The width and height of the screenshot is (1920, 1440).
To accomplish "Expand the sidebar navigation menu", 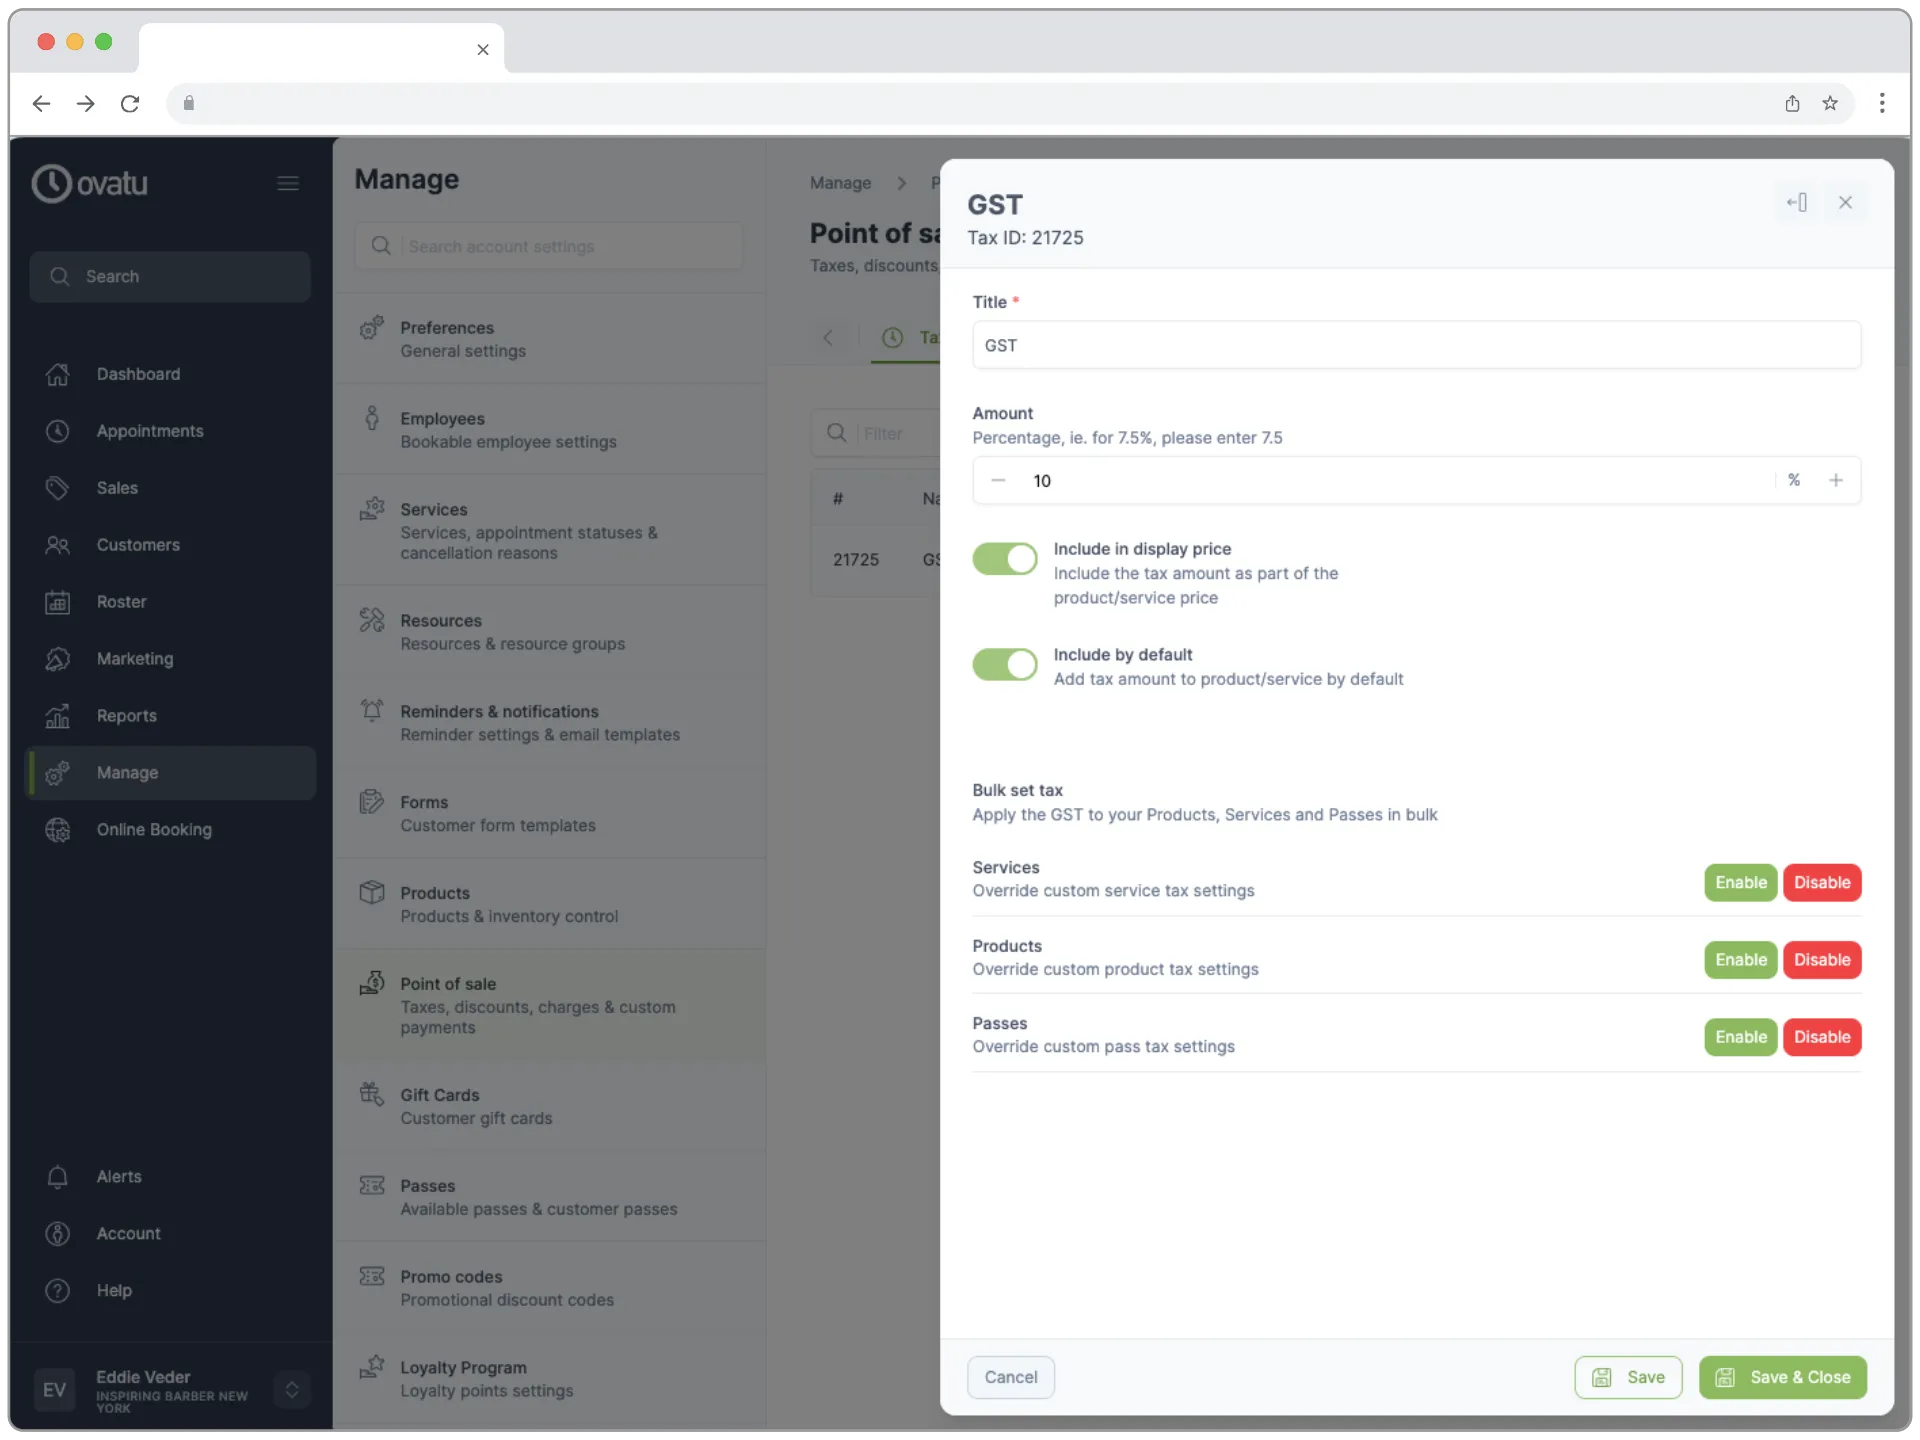I will [287, 182].
